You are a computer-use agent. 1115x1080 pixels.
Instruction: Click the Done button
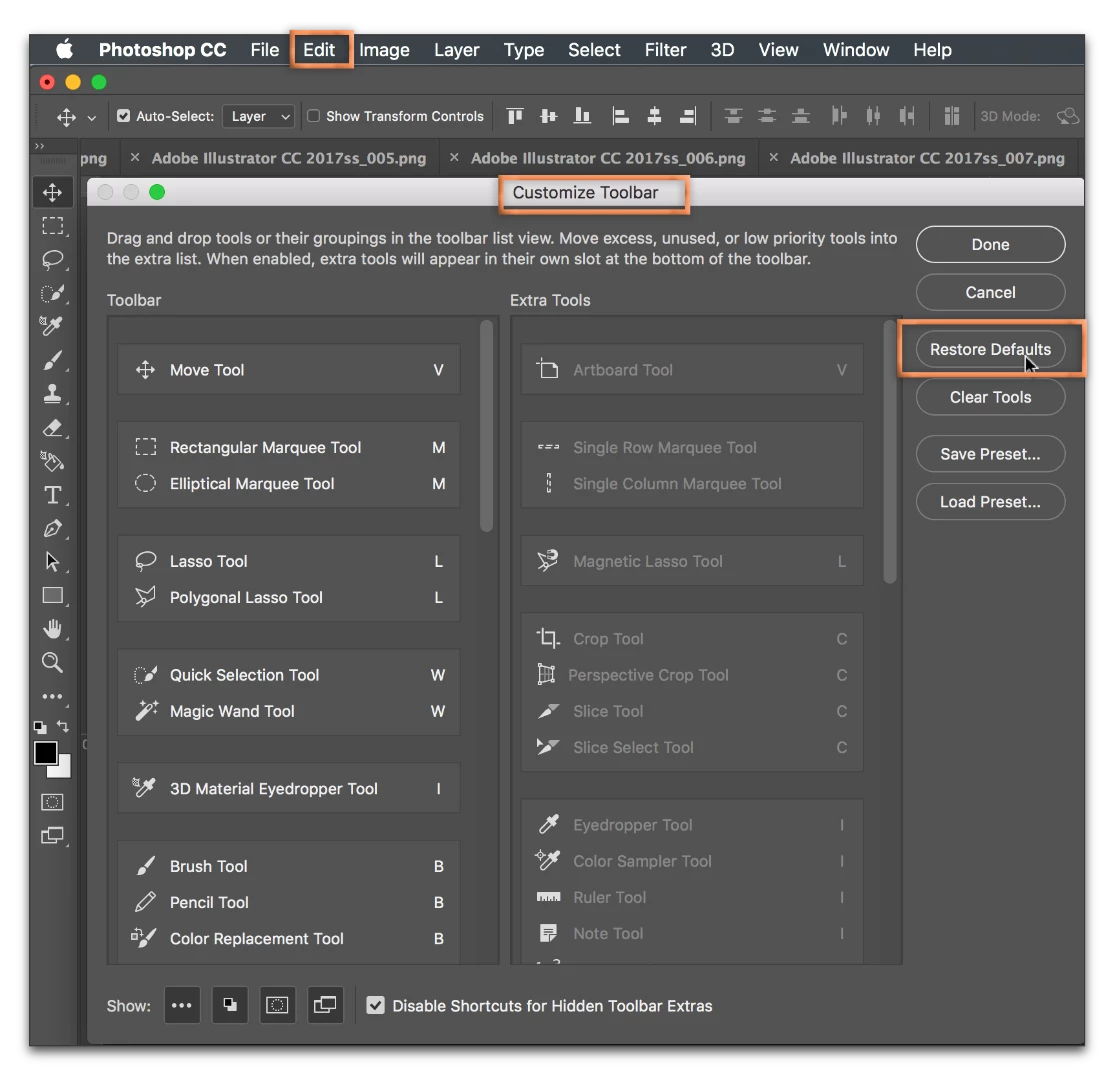click(990, 245)
